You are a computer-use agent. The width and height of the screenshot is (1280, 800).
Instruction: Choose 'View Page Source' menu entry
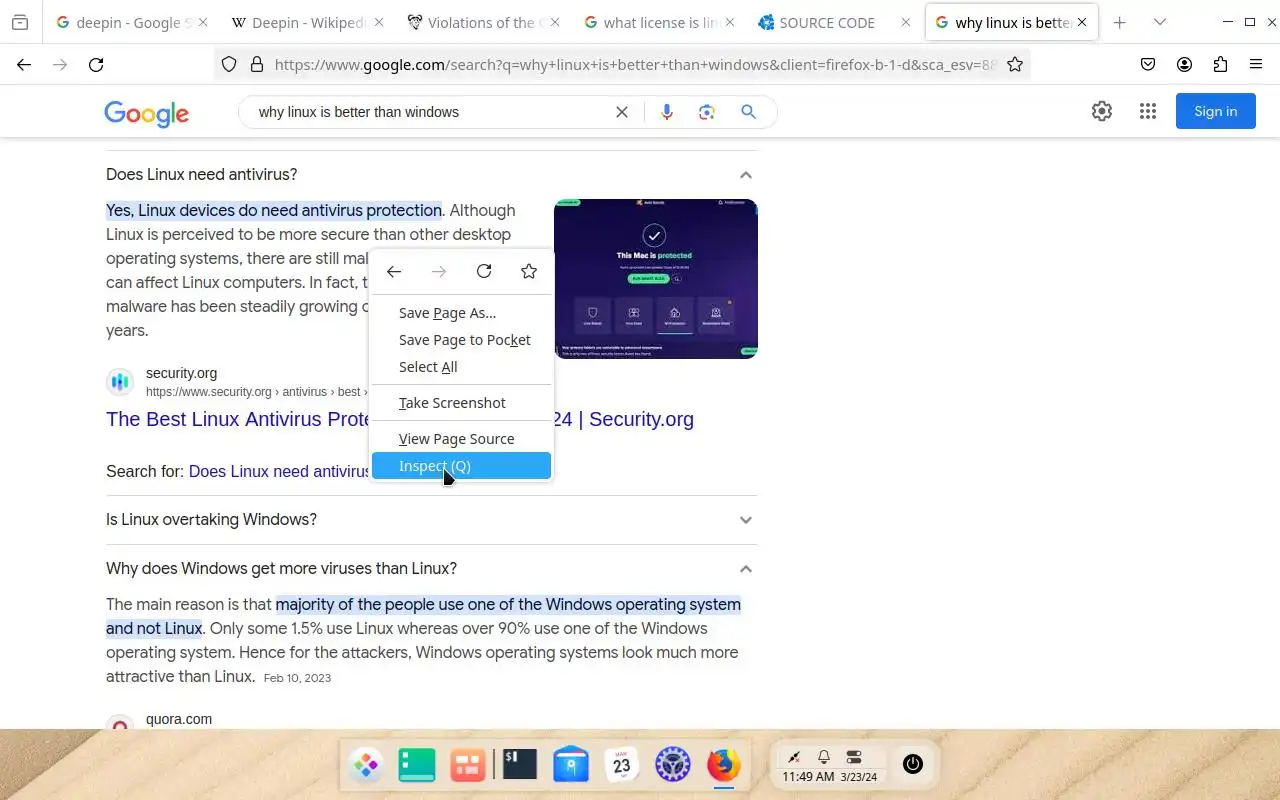pyautogui.click(x=461, y=439)
